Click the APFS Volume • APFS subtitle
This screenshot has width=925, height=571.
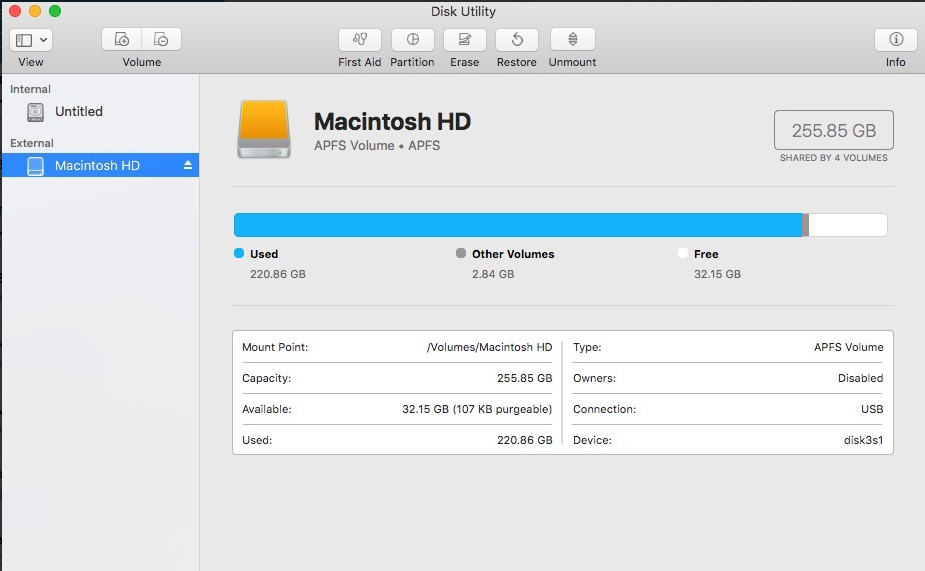377,145
